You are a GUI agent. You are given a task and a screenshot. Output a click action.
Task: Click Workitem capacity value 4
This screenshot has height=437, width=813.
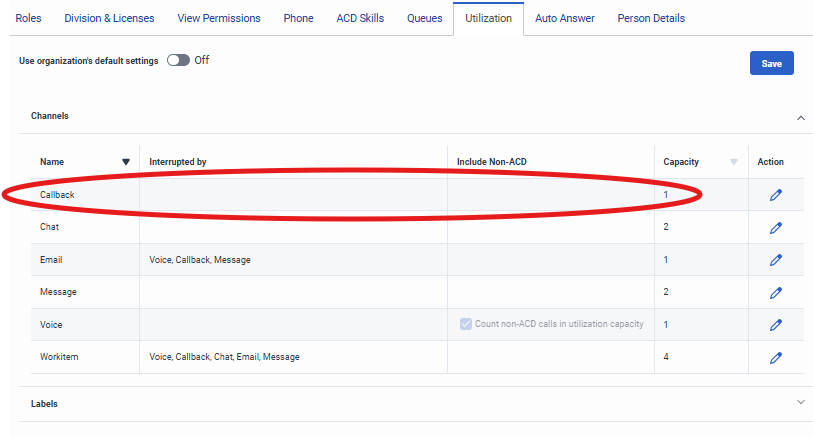[666, 357]
